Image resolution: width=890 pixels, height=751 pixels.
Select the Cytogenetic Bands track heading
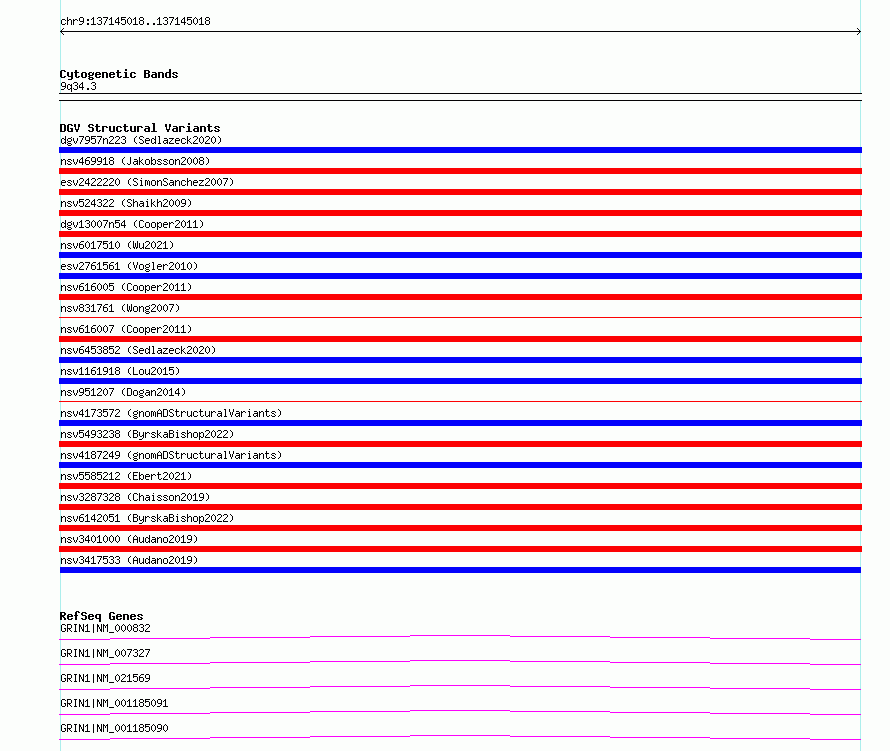pyautogui.click(x=119, y=74)
